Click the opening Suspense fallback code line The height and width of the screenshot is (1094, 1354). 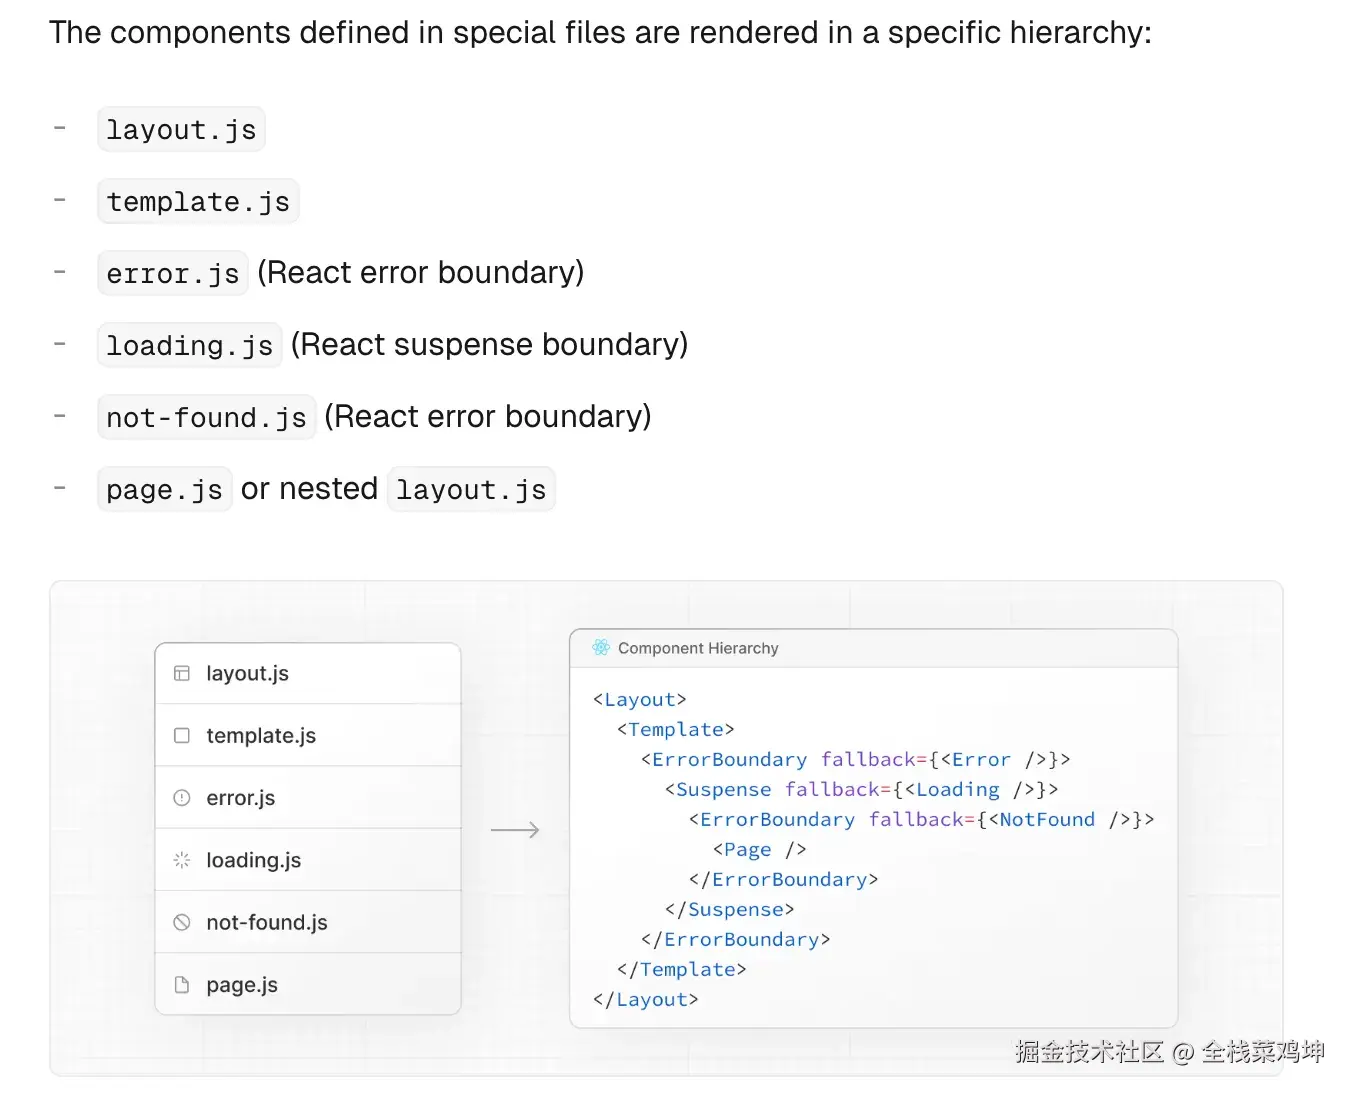tap(861, 790)
